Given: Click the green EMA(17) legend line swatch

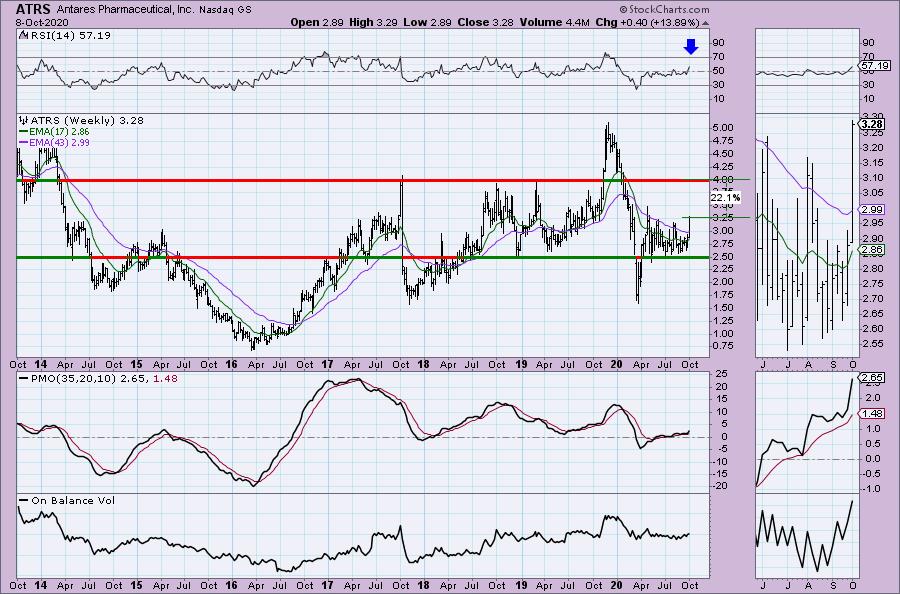Looking at the screenshot, I should click(x=24, y=131).
